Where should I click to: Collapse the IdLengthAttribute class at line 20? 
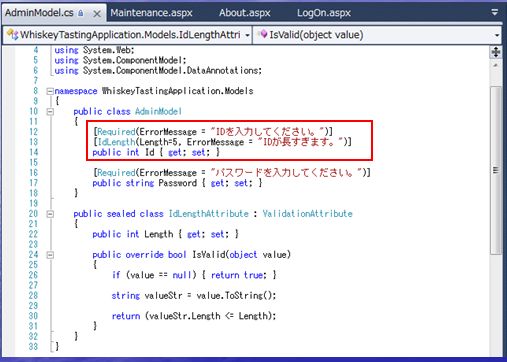pos(50,214)
